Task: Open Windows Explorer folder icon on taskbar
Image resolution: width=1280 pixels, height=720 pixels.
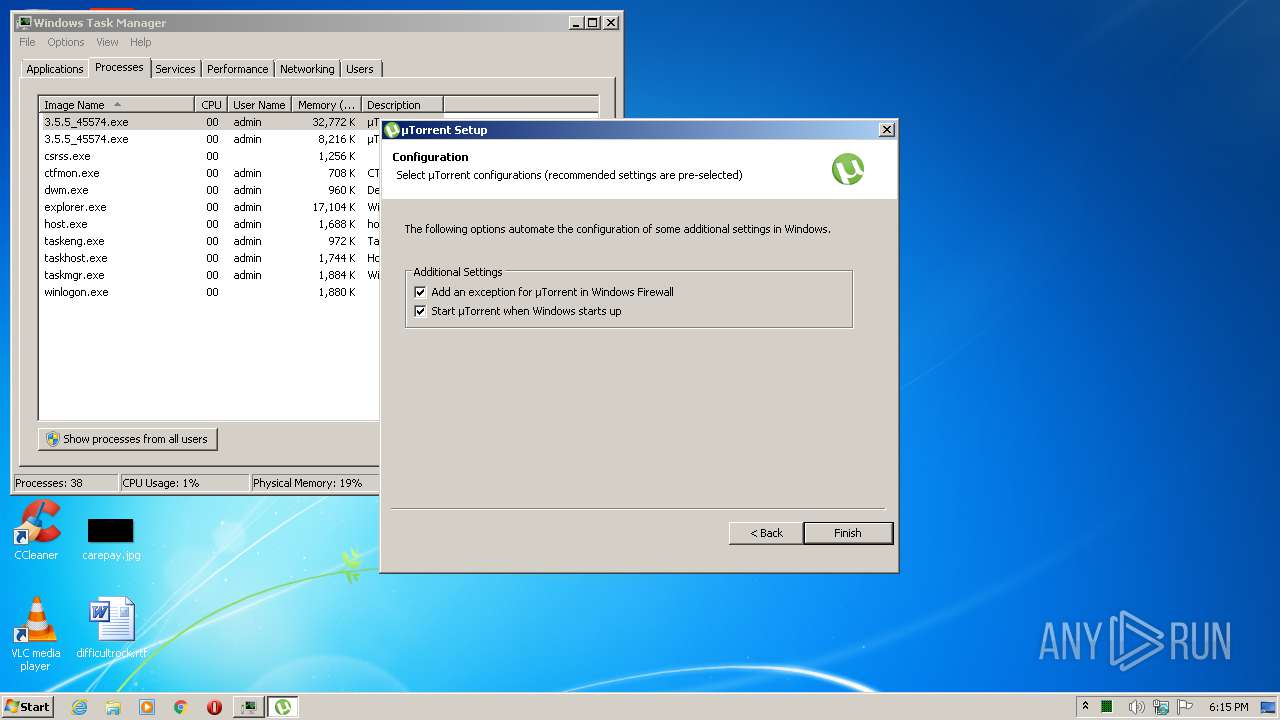Action: tap(113, 707)
